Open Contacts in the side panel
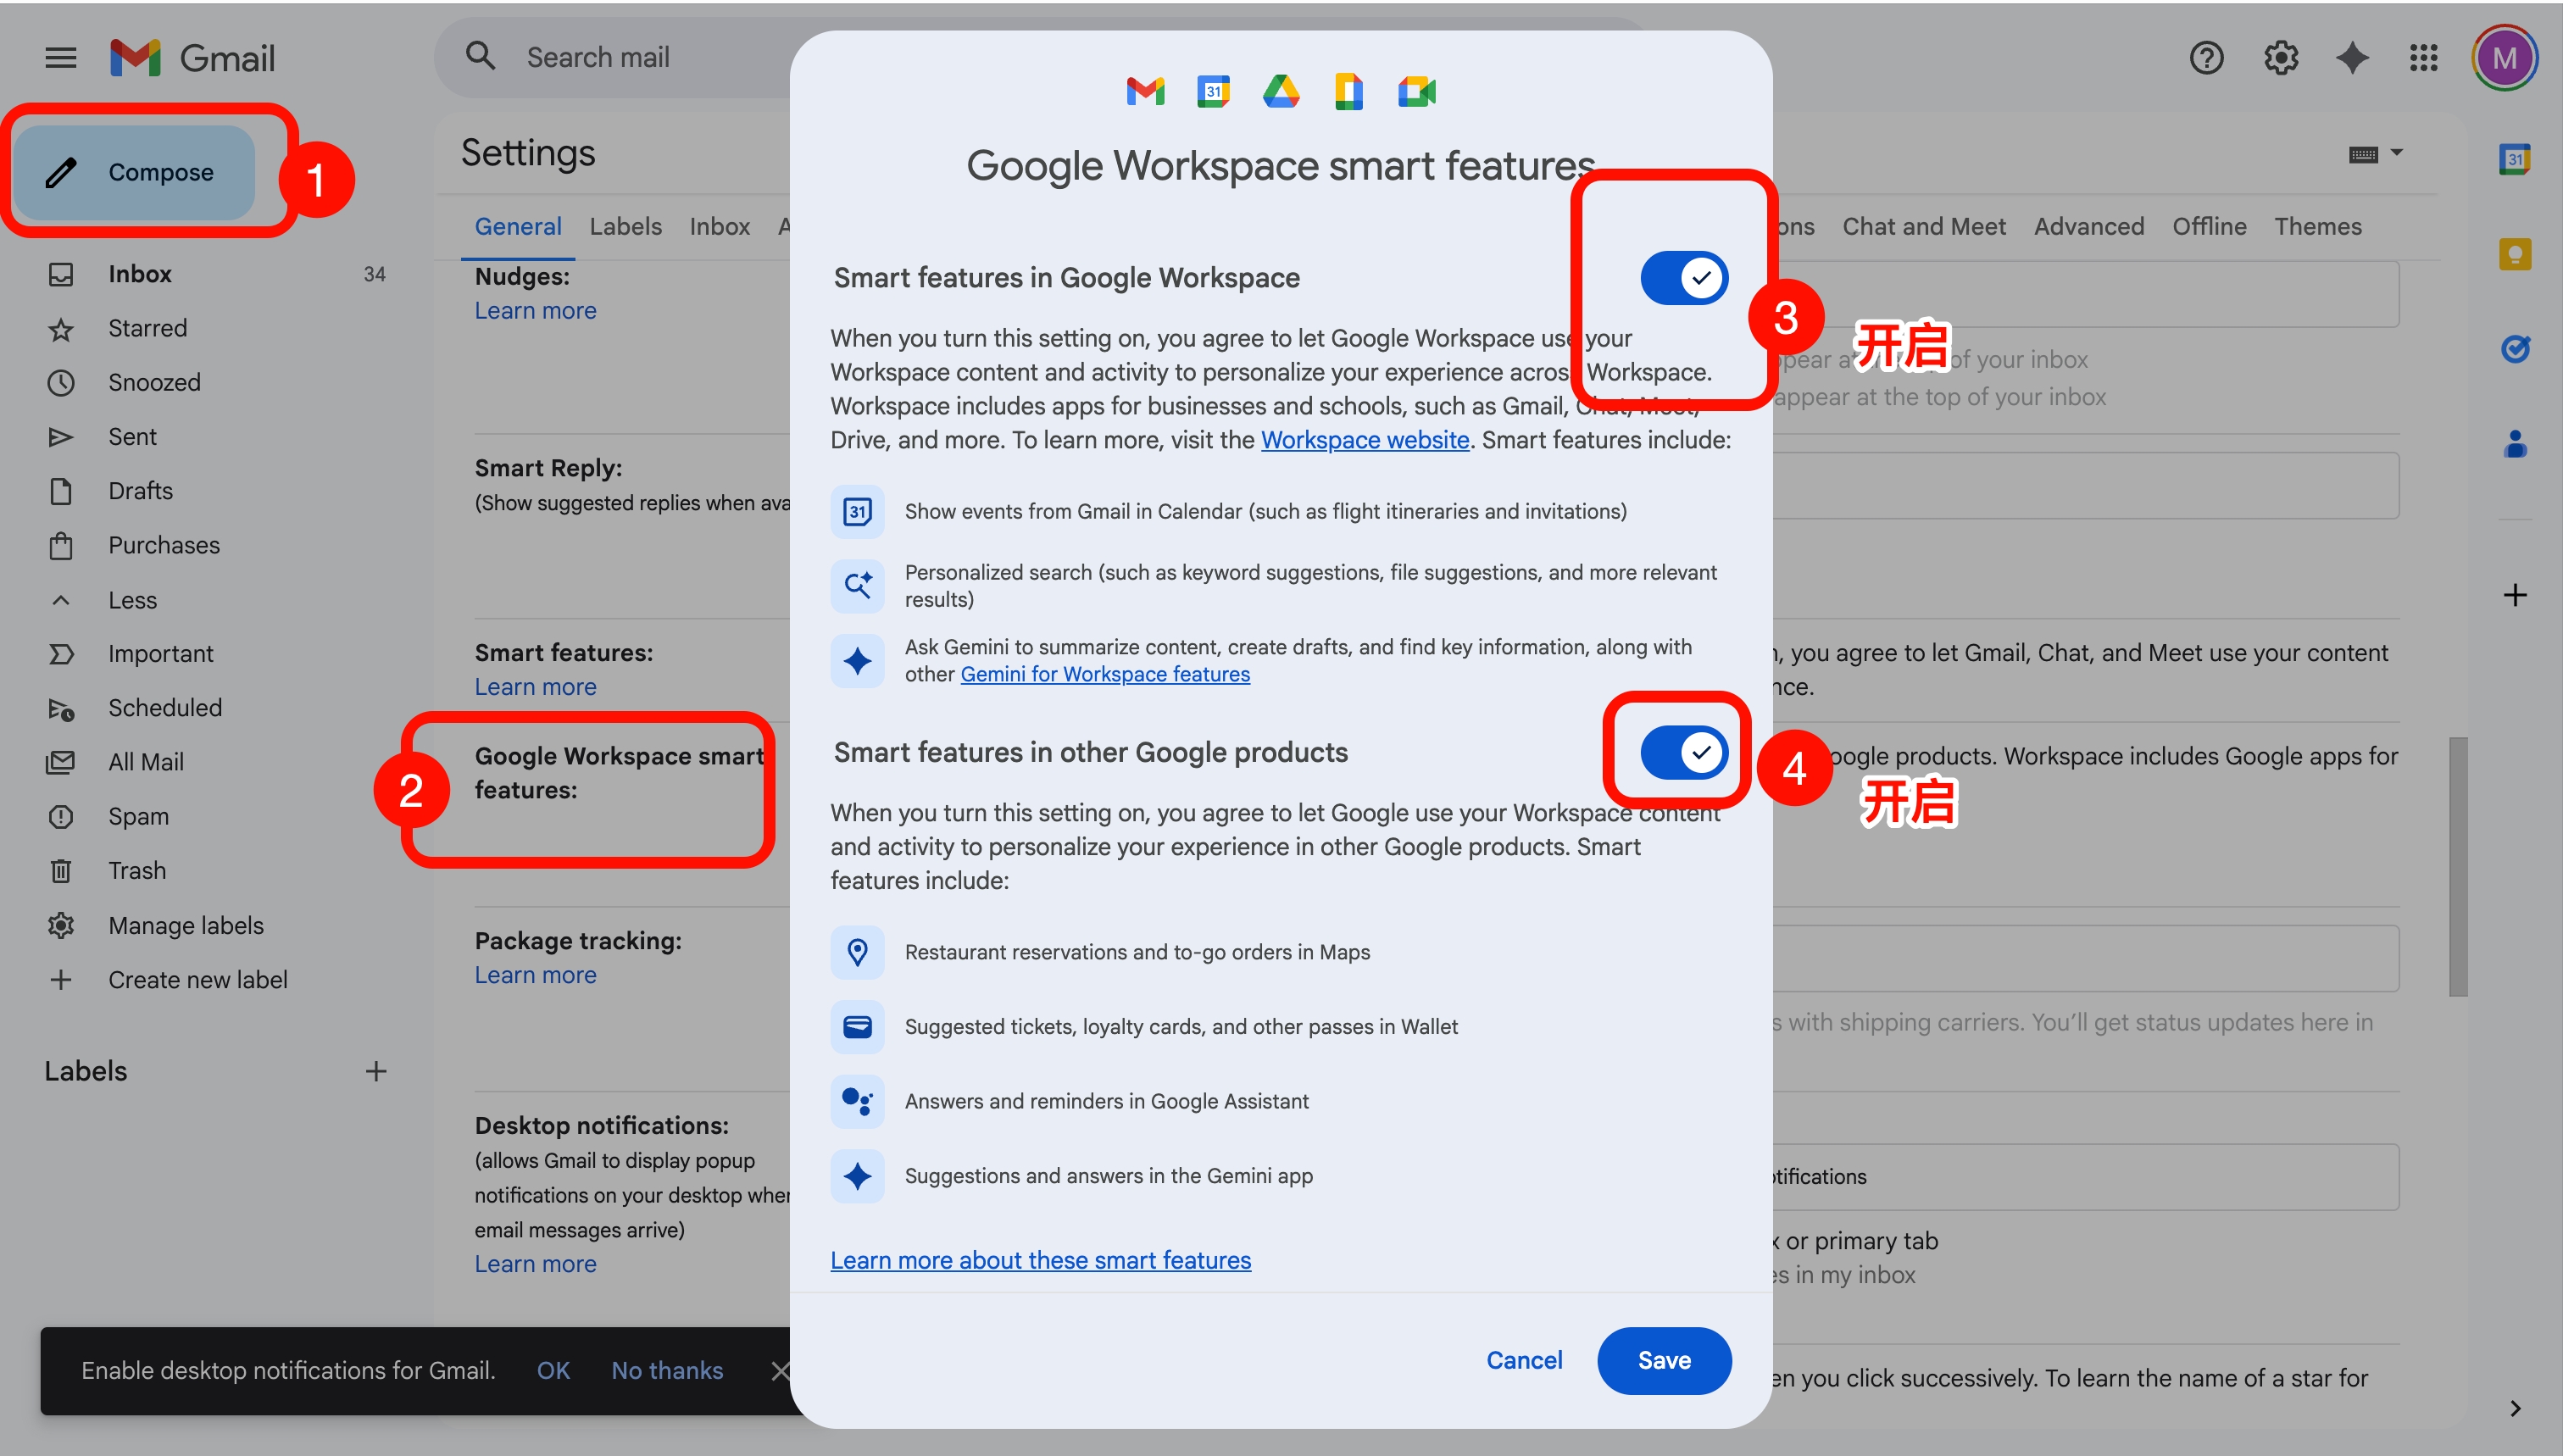This screenshot has width=2563, height=1456. point(2514,443)
